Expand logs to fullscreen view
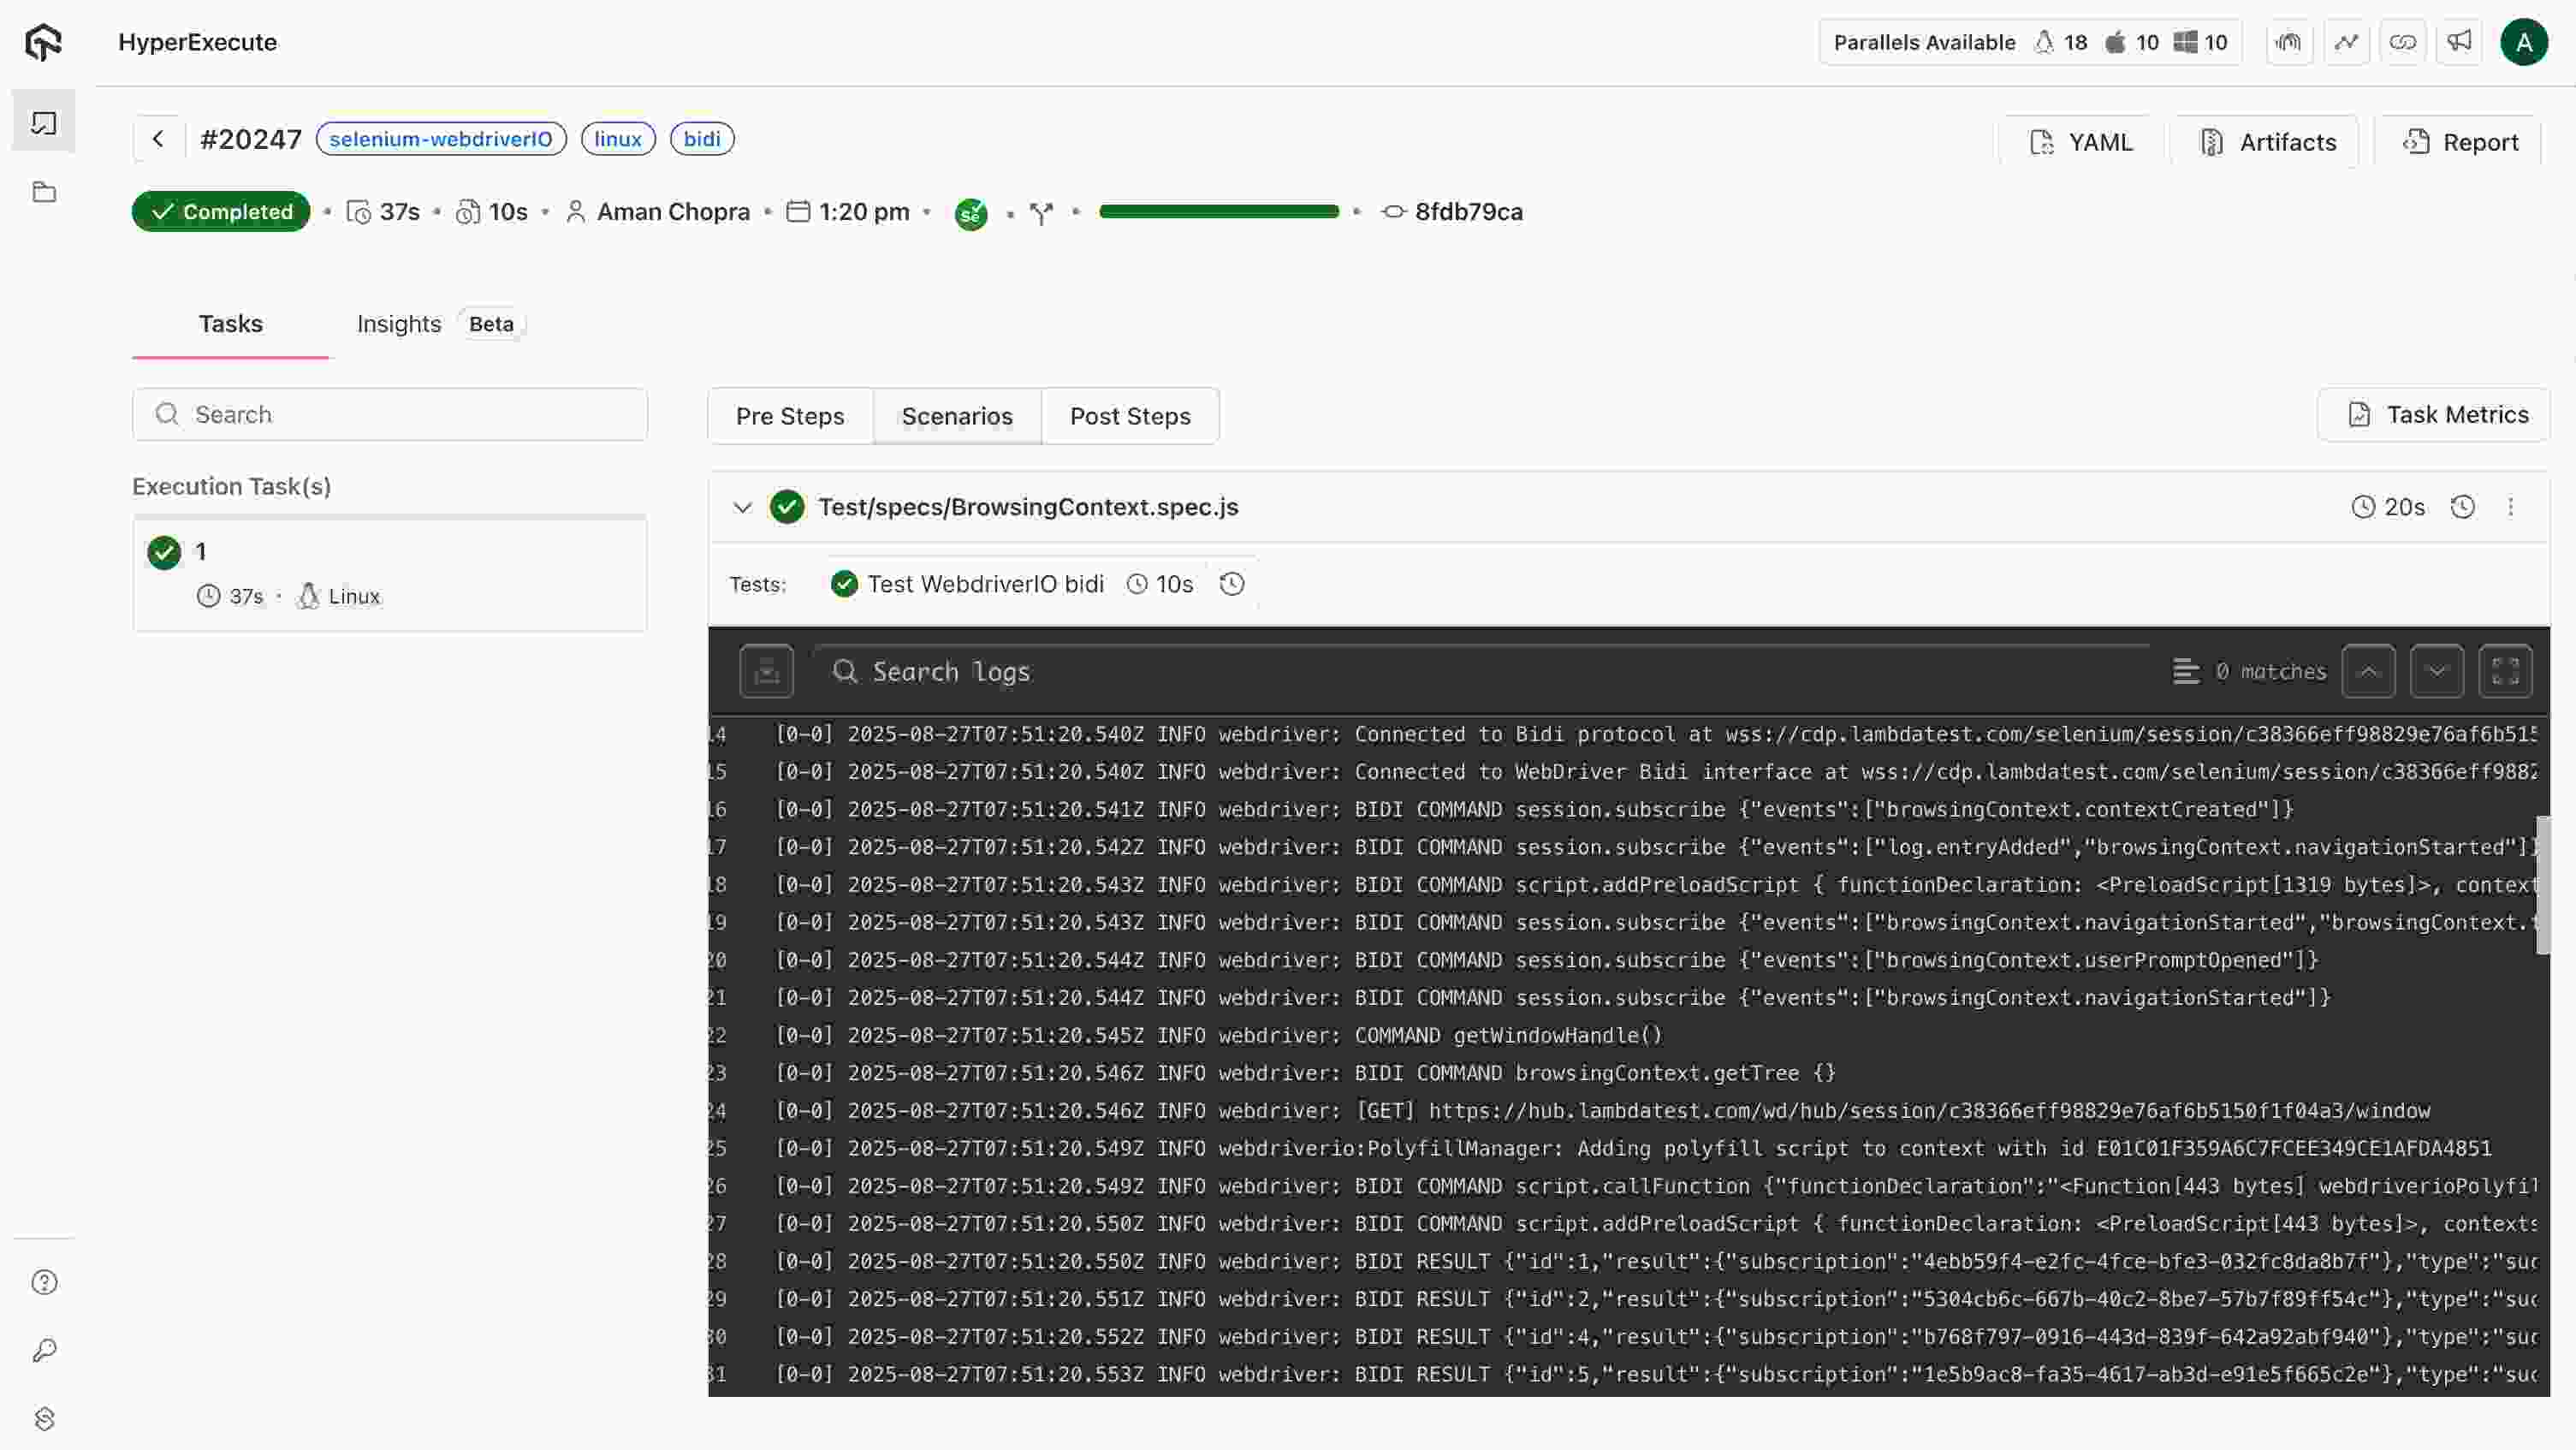Screen dimensions: 2576x1450 click(x=2505, y=671)
